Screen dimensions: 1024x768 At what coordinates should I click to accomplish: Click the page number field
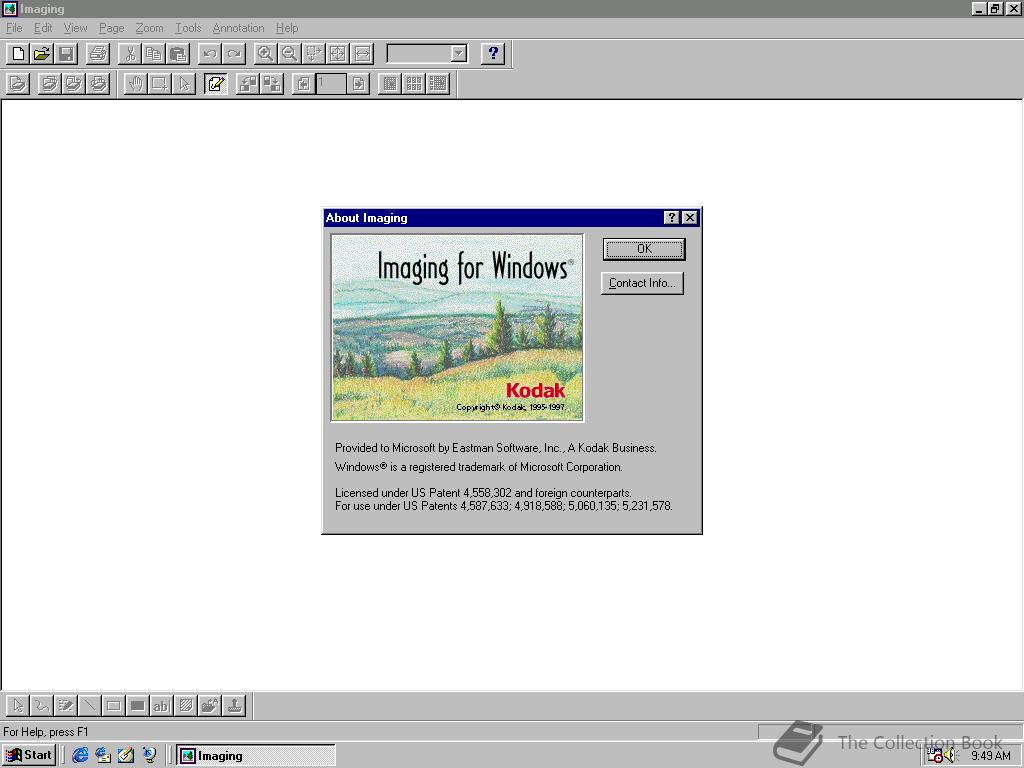coord(331,84)
